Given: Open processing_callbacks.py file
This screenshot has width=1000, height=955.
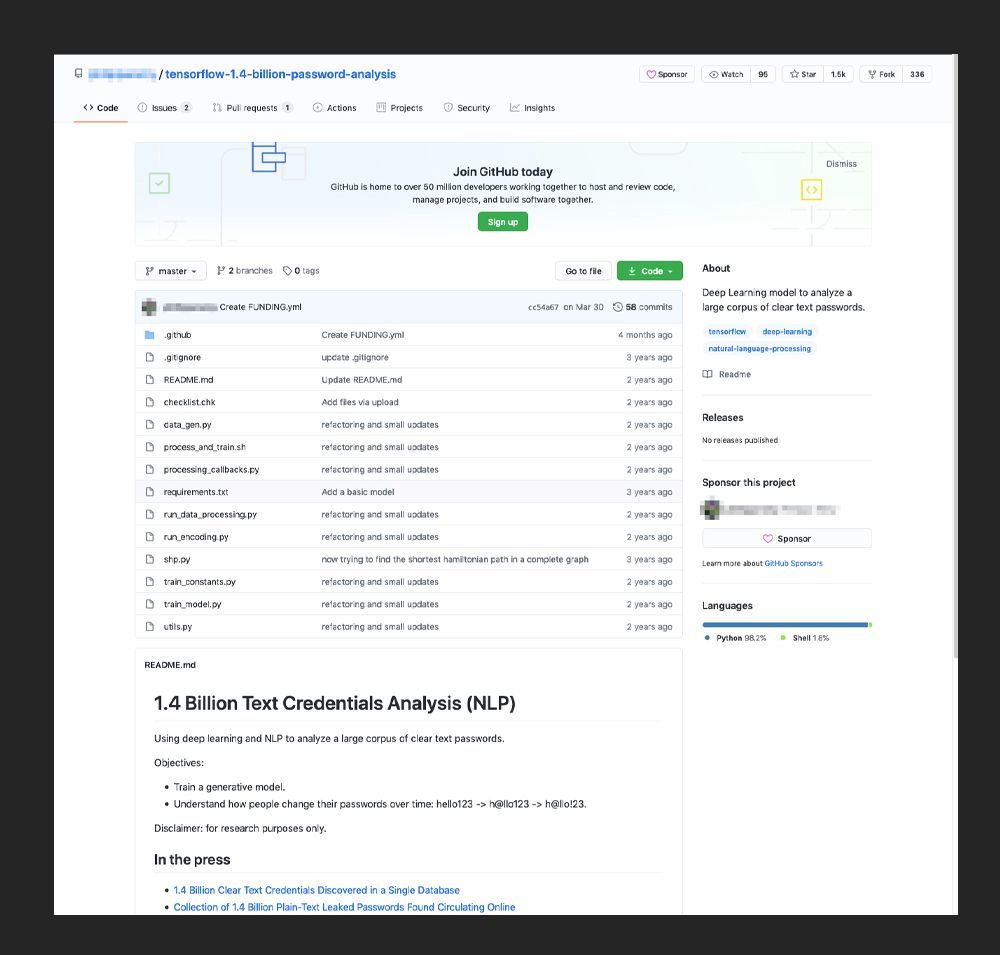Looking at the screenshot, I should coord(211,470).
